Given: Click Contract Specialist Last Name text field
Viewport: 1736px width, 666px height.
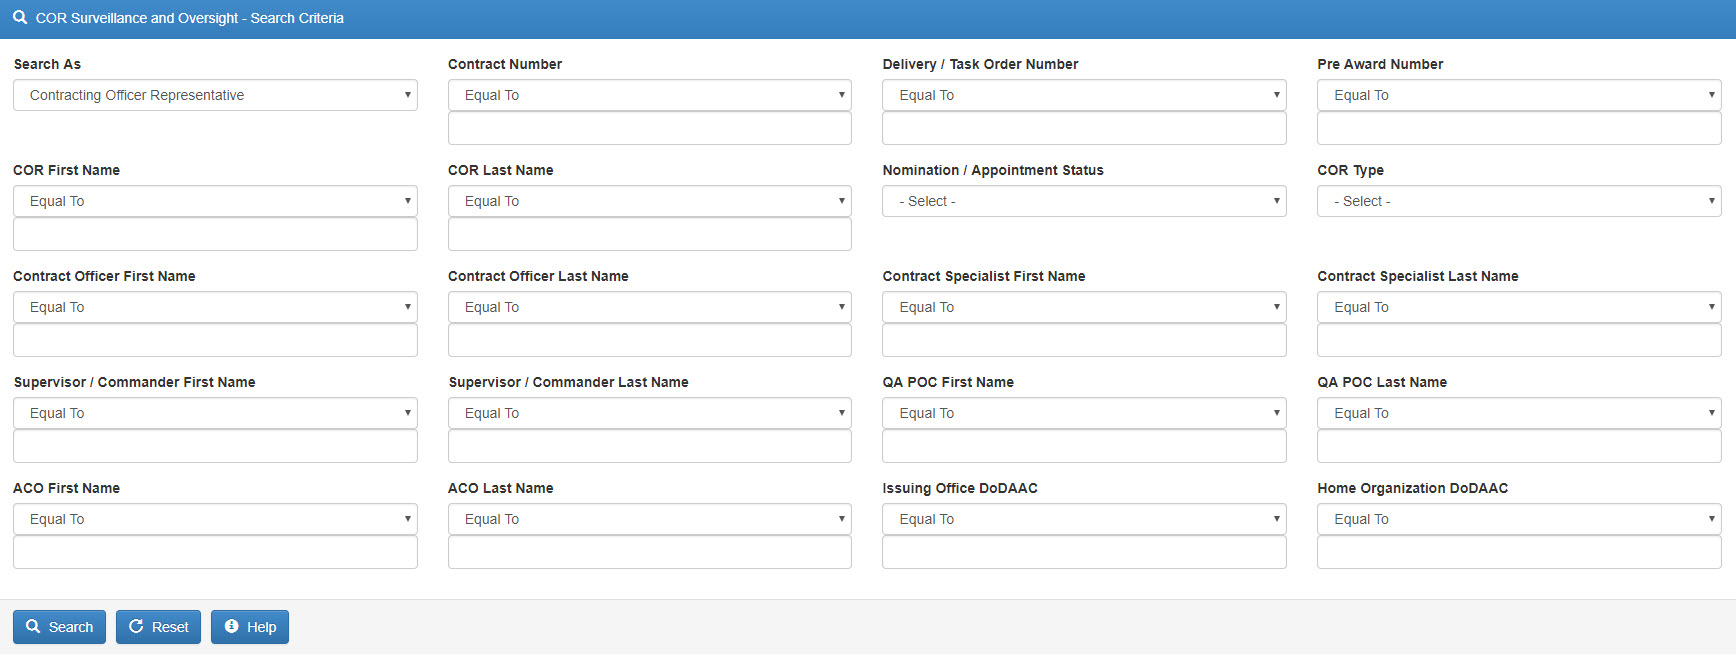Looking at the screenshot, I should click(x=1519, y=340).
